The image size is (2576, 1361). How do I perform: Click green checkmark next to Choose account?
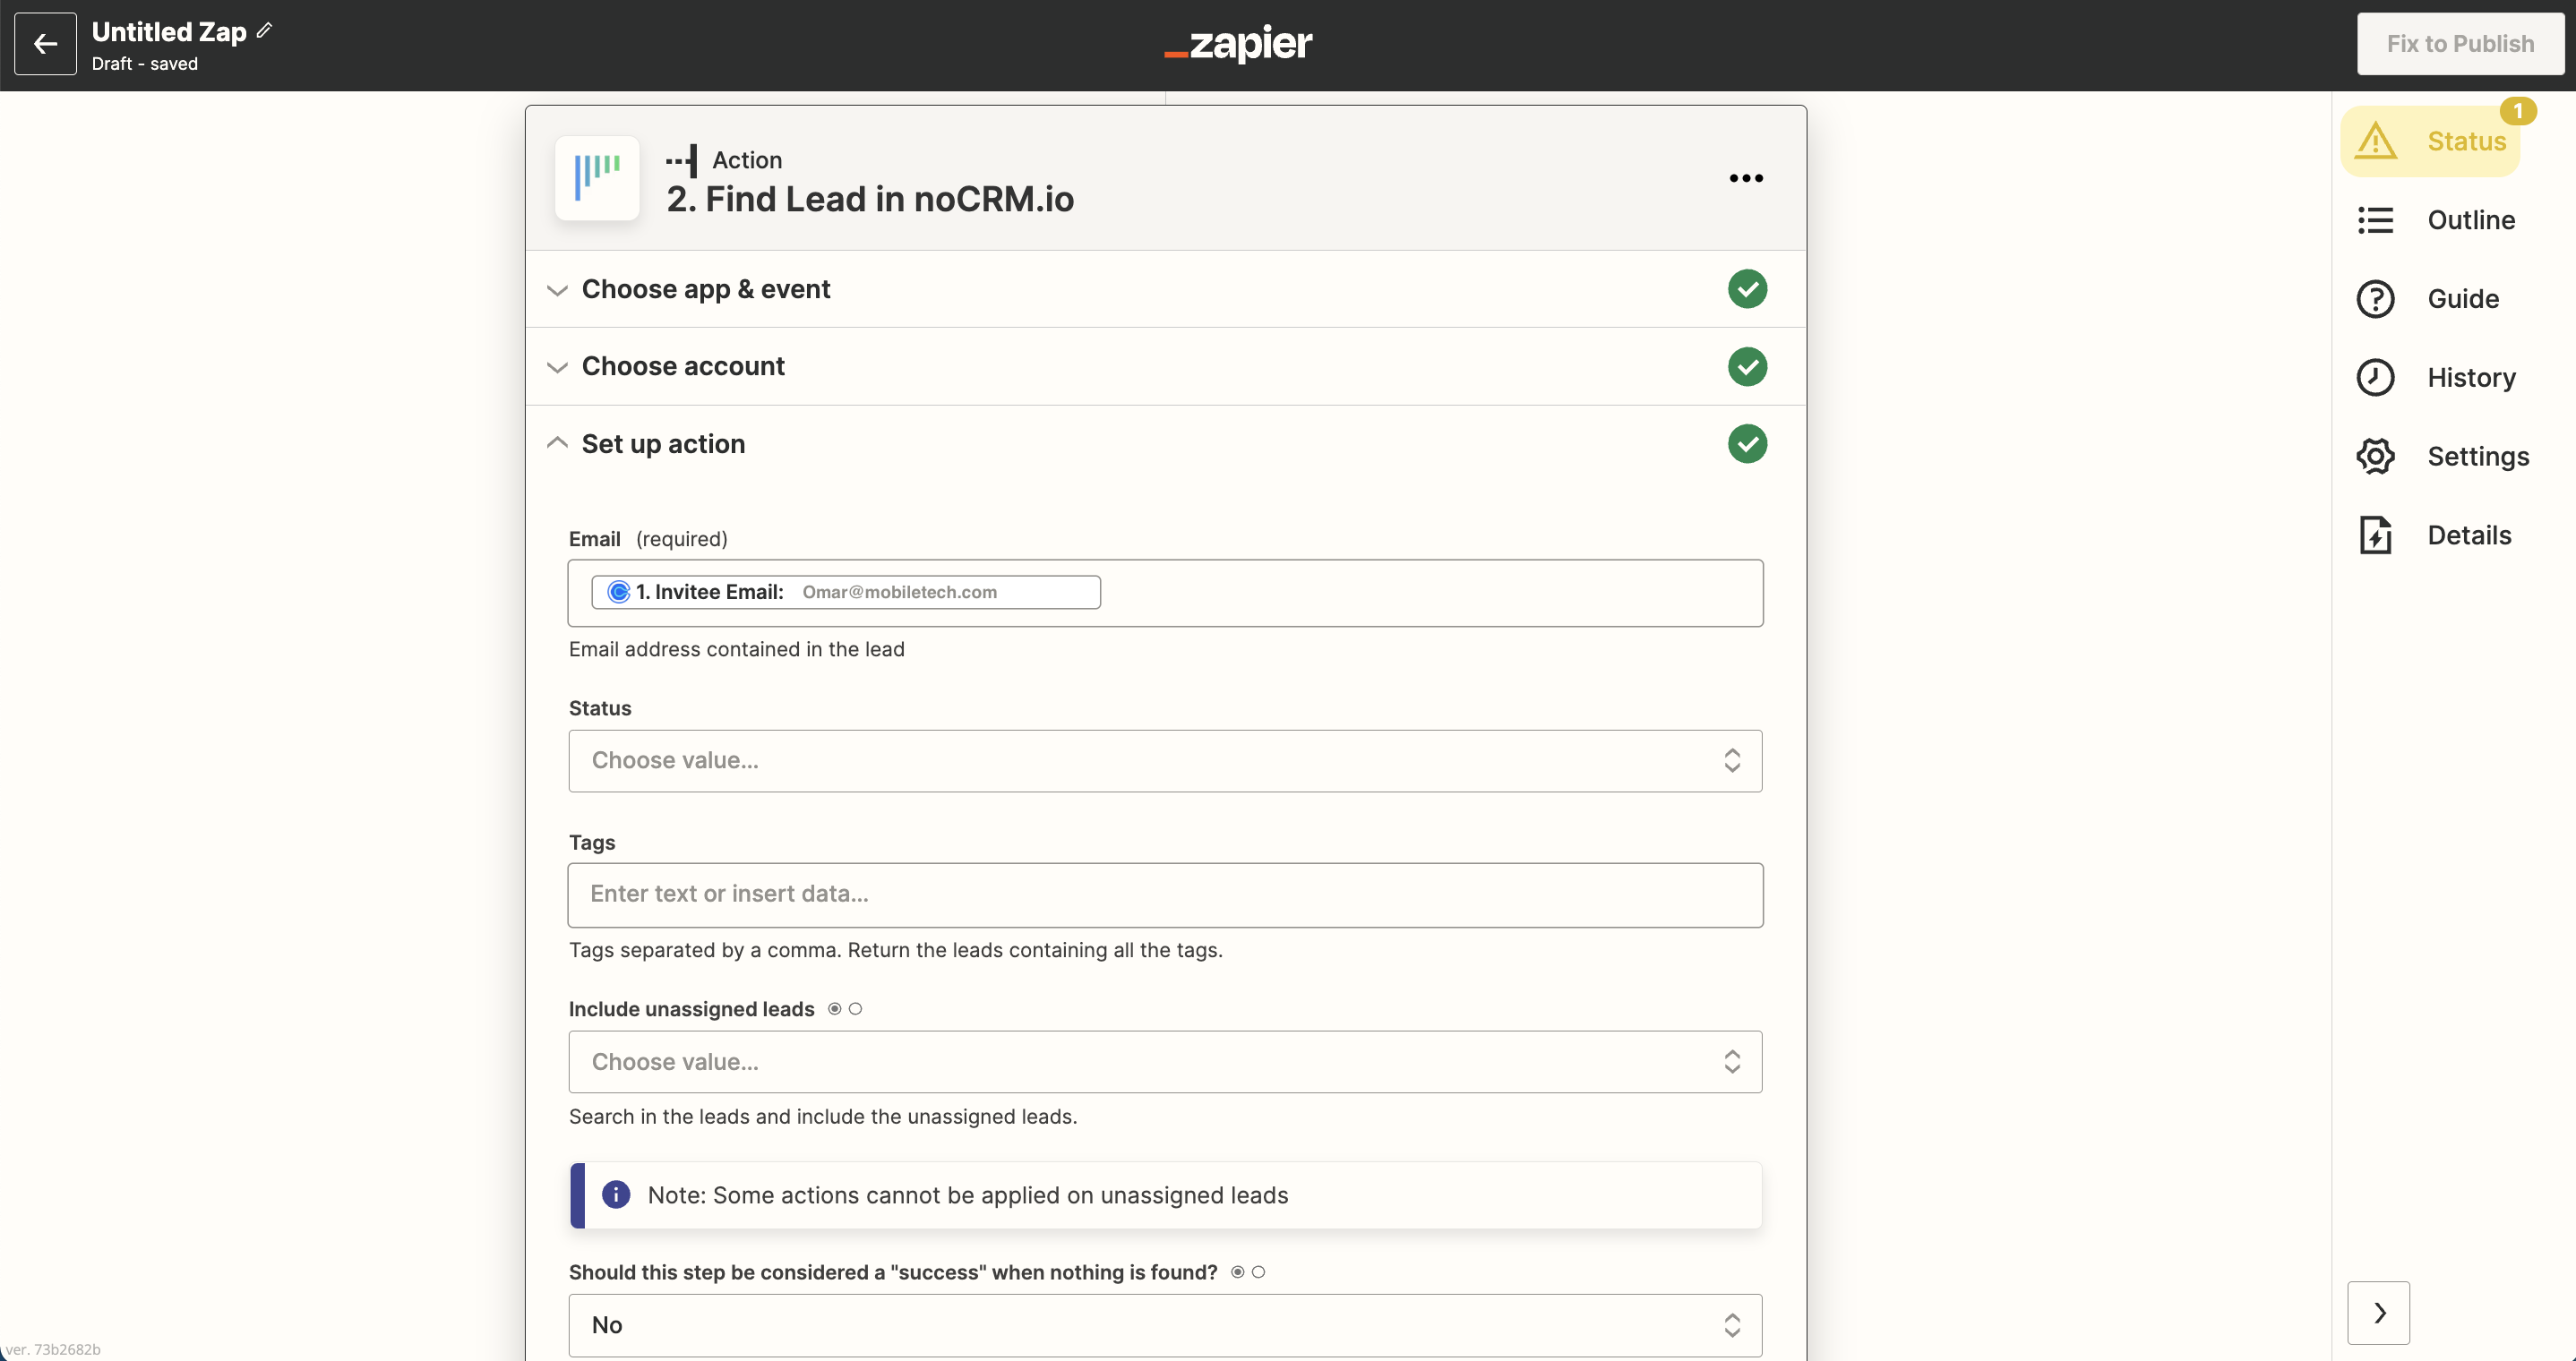tap(1747, 366)
